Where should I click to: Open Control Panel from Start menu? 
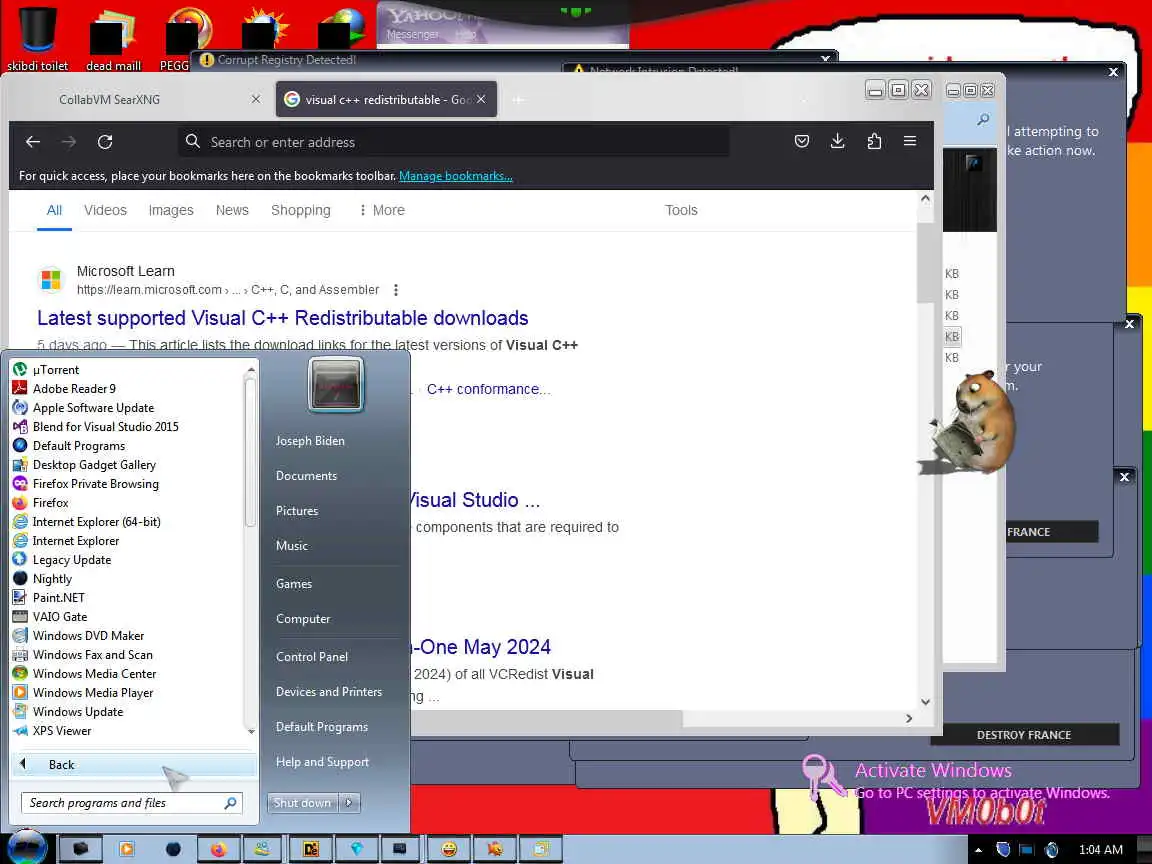pyautogui.click(x=312, y=657)
